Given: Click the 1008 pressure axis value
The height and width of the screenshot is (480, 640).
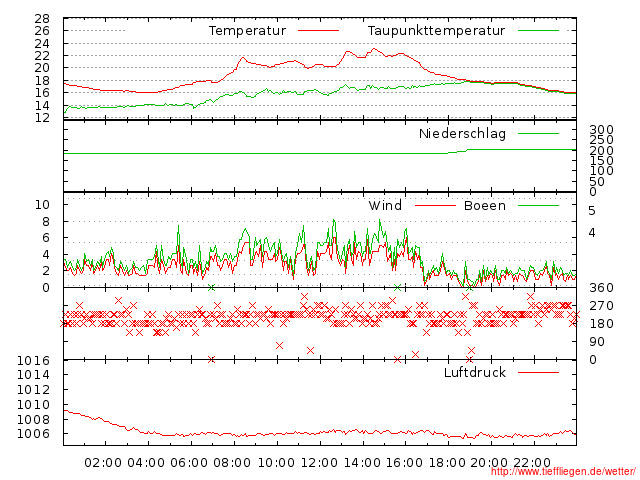Looking at the screenshot, I should (x=33, y=419).
